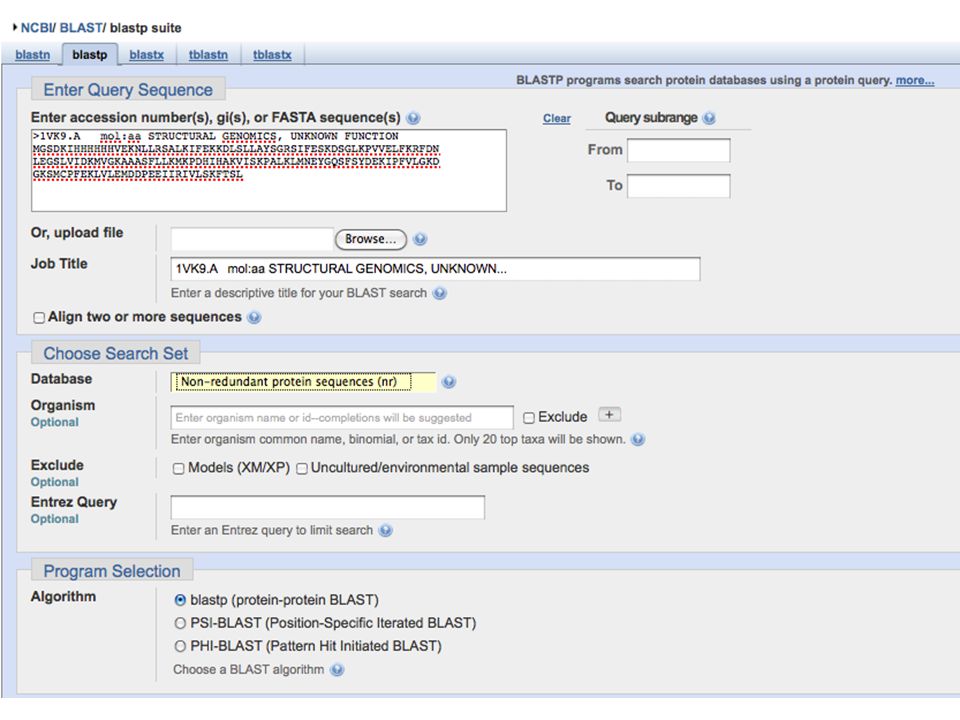Add another organism with plus button

[609, 415]
